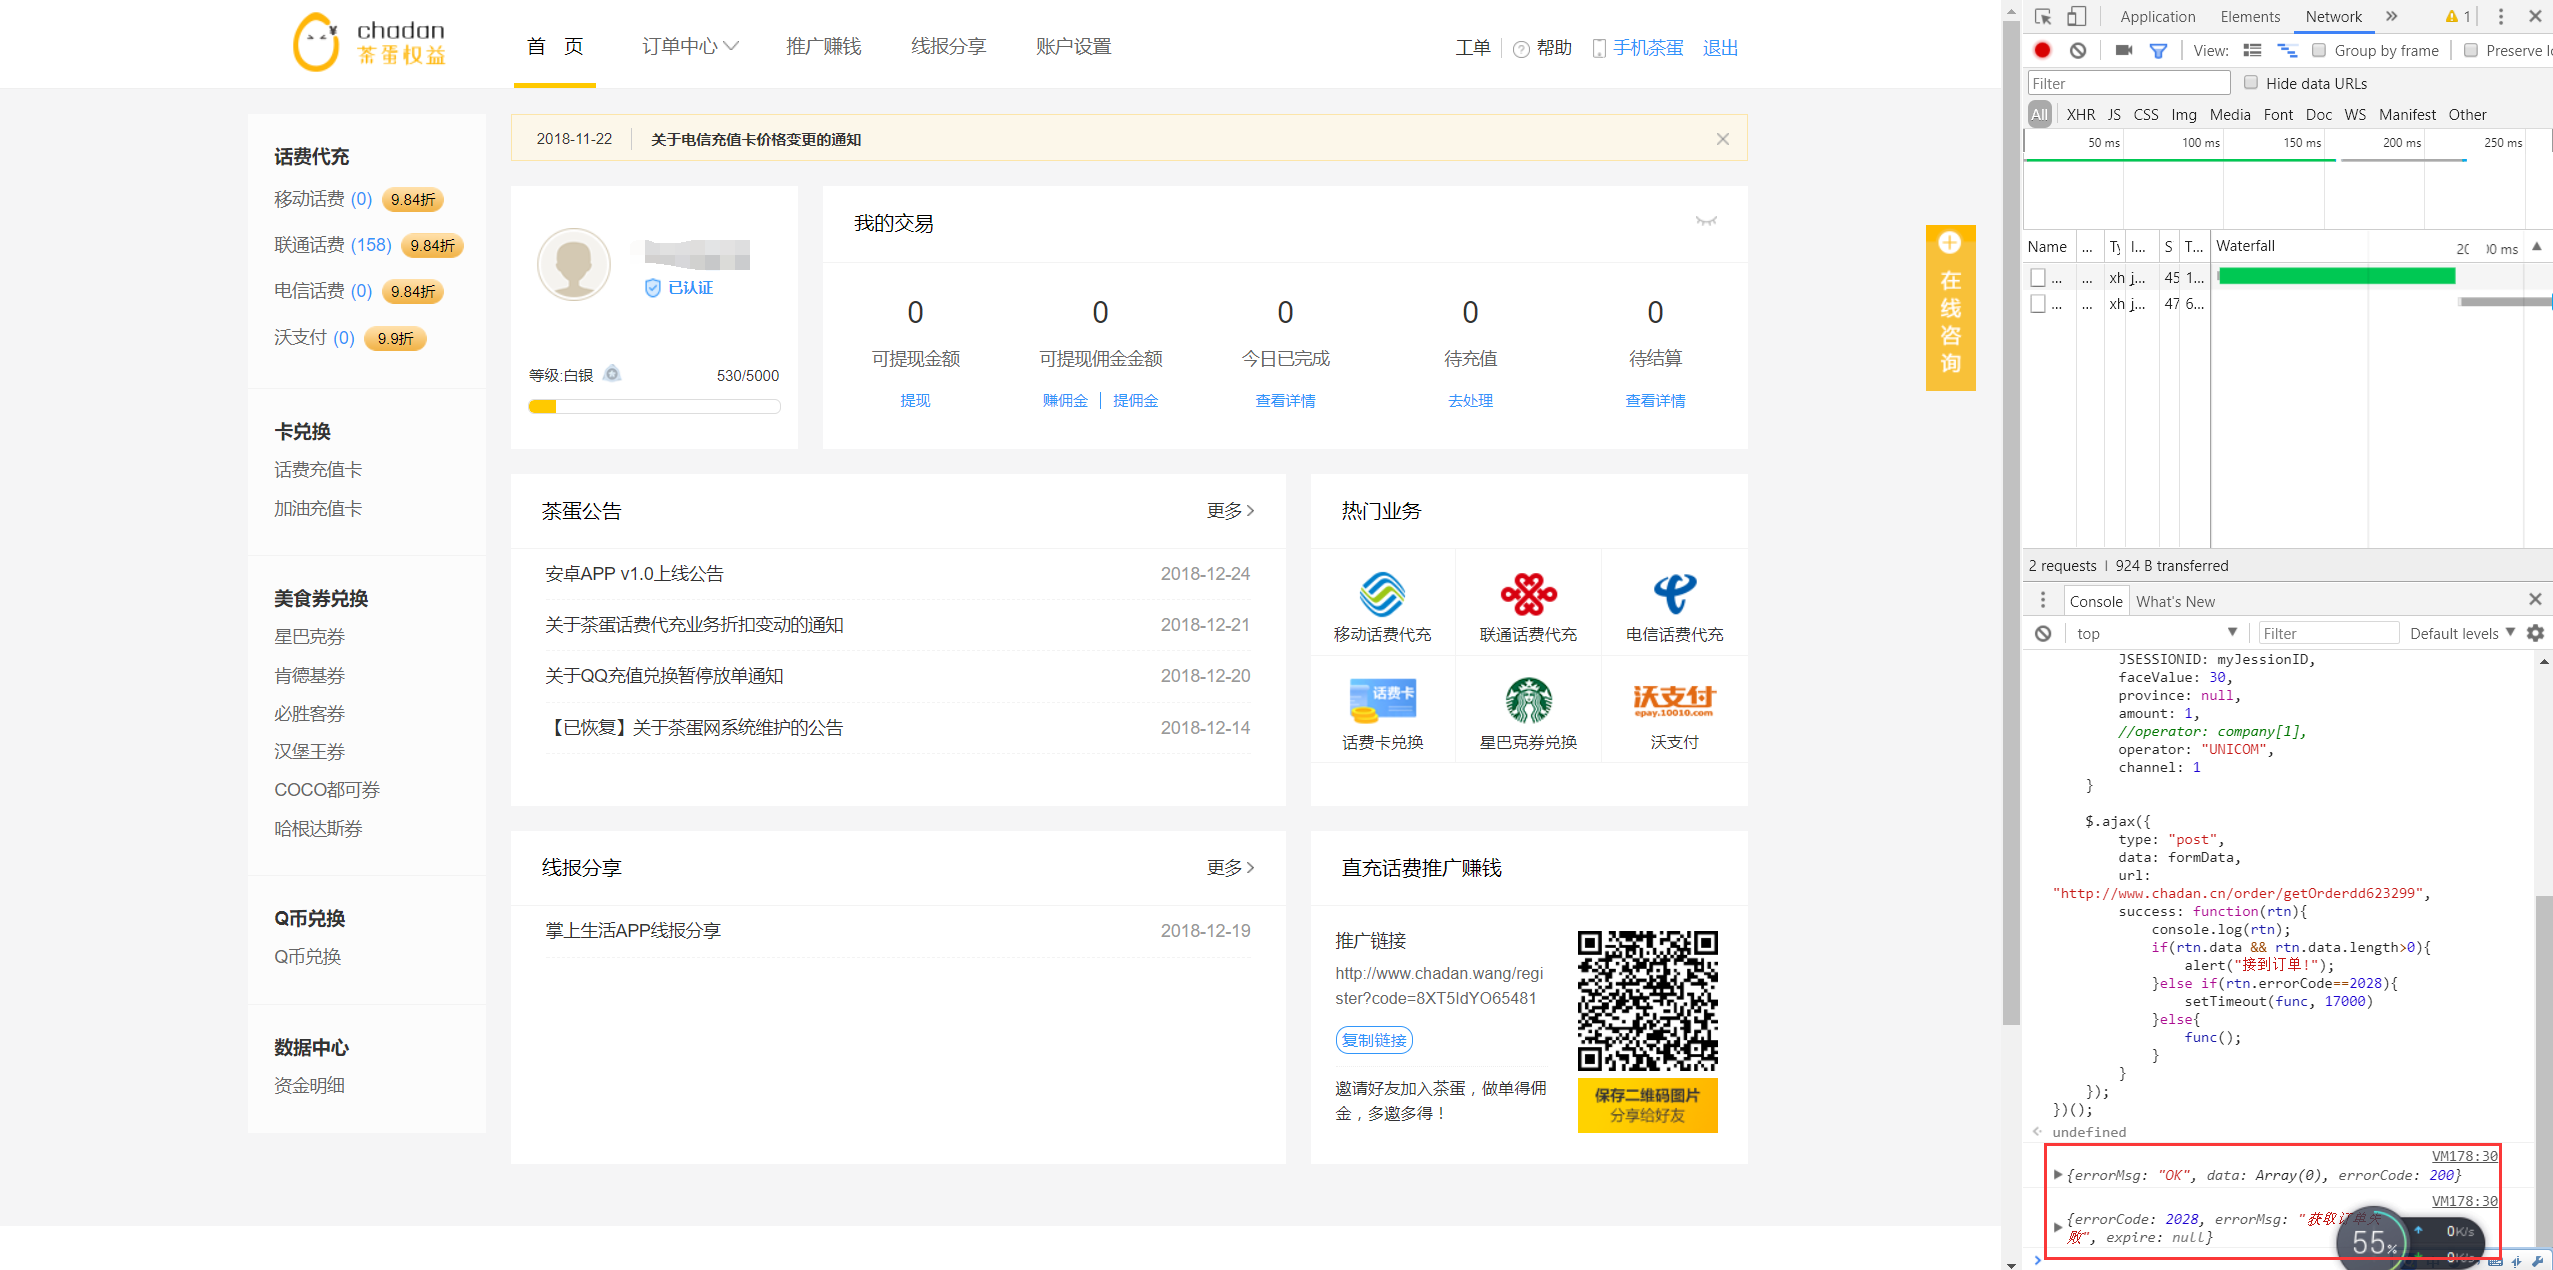
Task: Open the Default levels dropdown
Action: 2462,633
